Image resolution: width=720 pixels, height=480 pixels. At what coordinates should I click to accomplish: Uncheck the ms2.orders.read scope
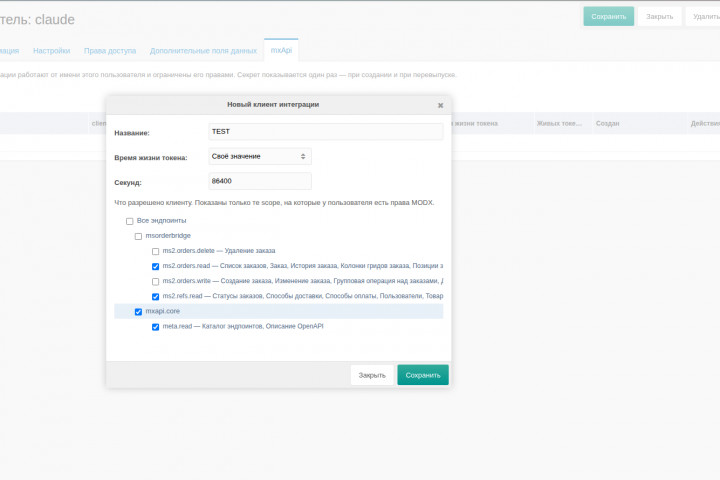pos(156,266)
